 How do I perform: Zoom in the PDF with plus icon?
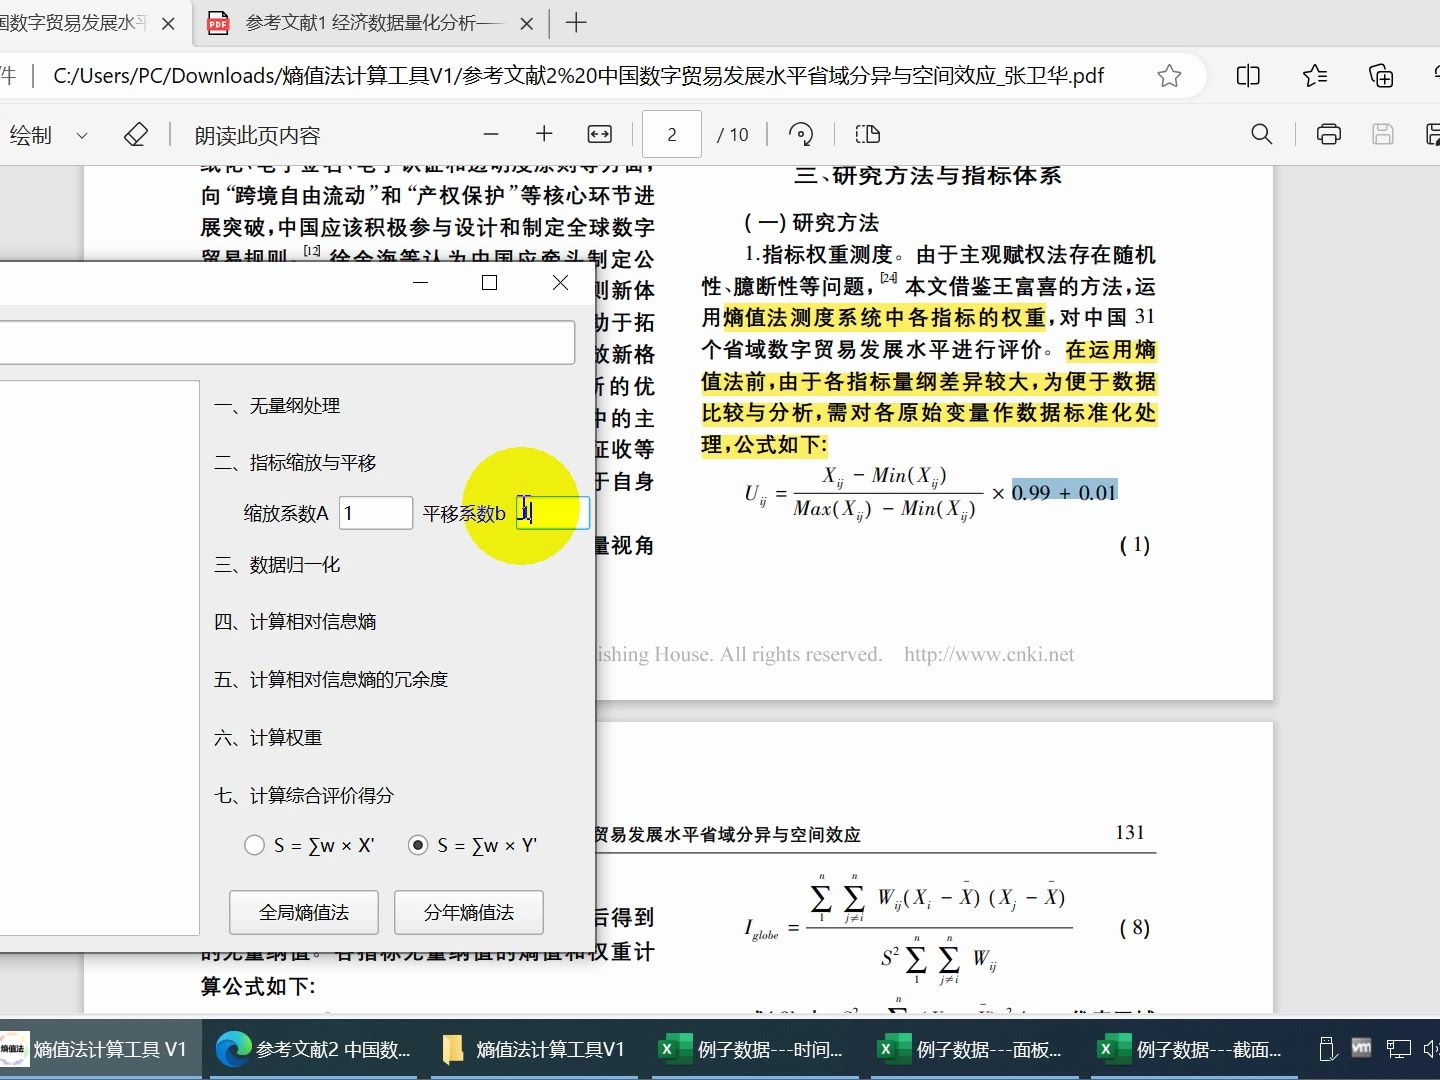544,134
